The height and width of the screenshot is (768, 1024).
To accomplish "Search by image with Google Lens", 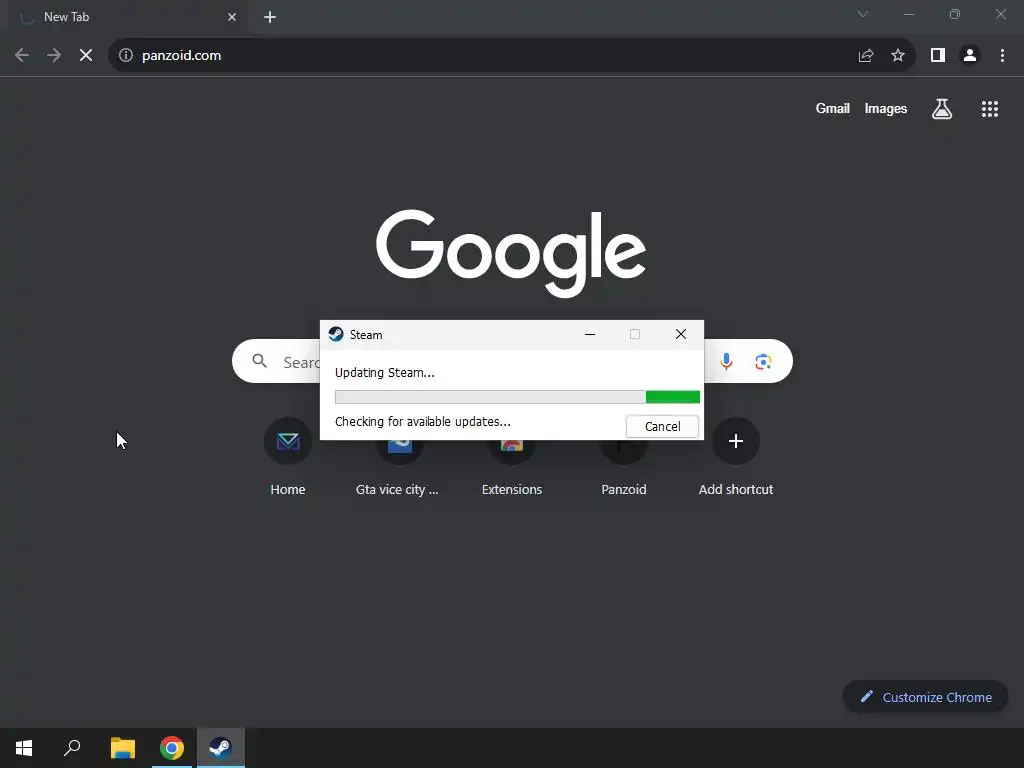I will click(x=763, y=361).
